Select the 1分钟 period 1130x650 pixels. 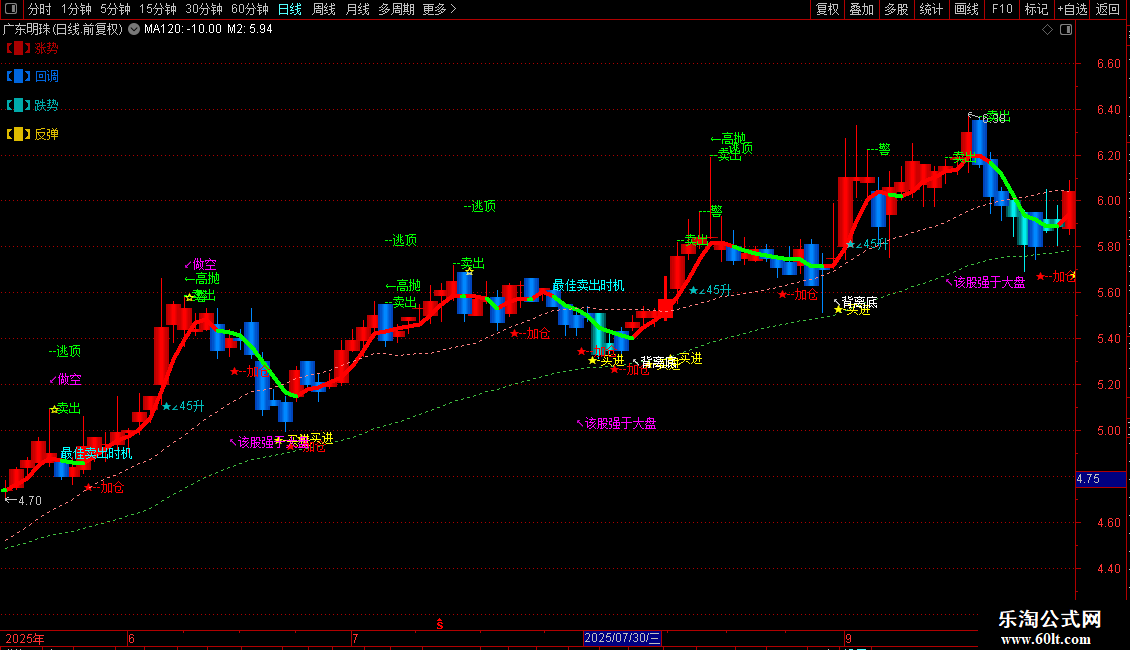coord(76,9)
